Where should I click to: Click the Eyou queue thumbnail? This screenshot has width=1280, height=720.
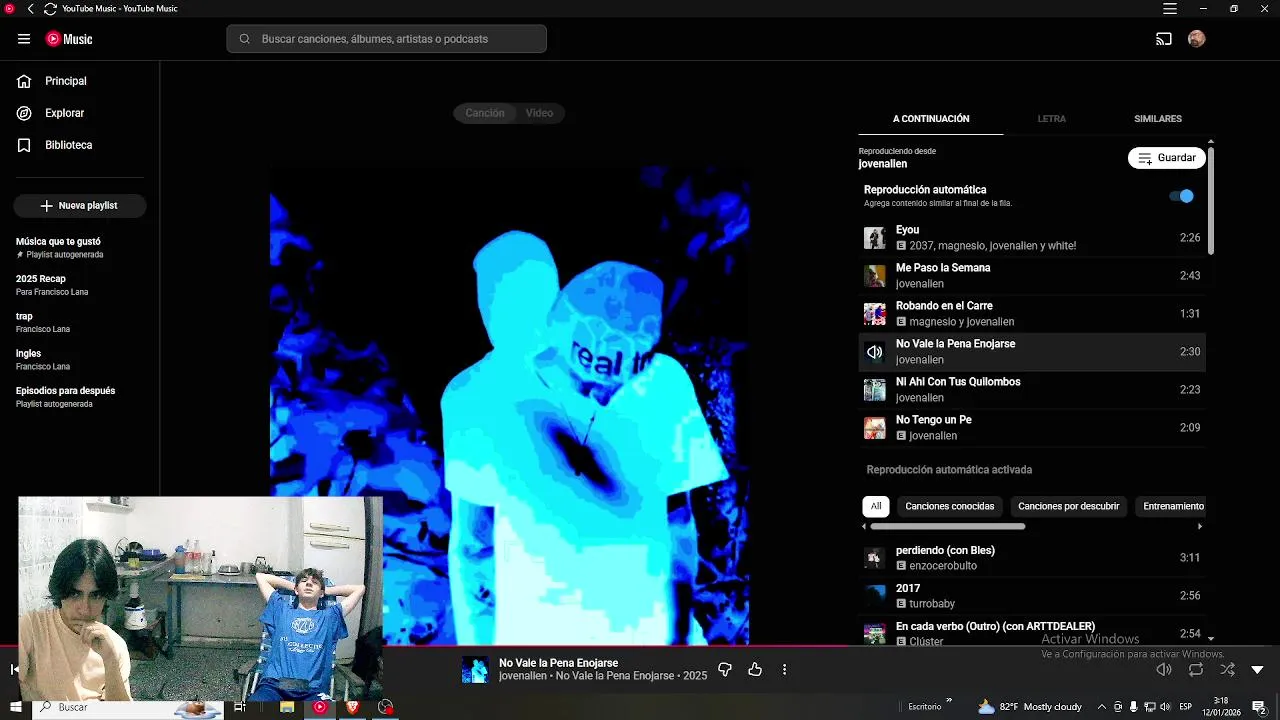(875, 238)
